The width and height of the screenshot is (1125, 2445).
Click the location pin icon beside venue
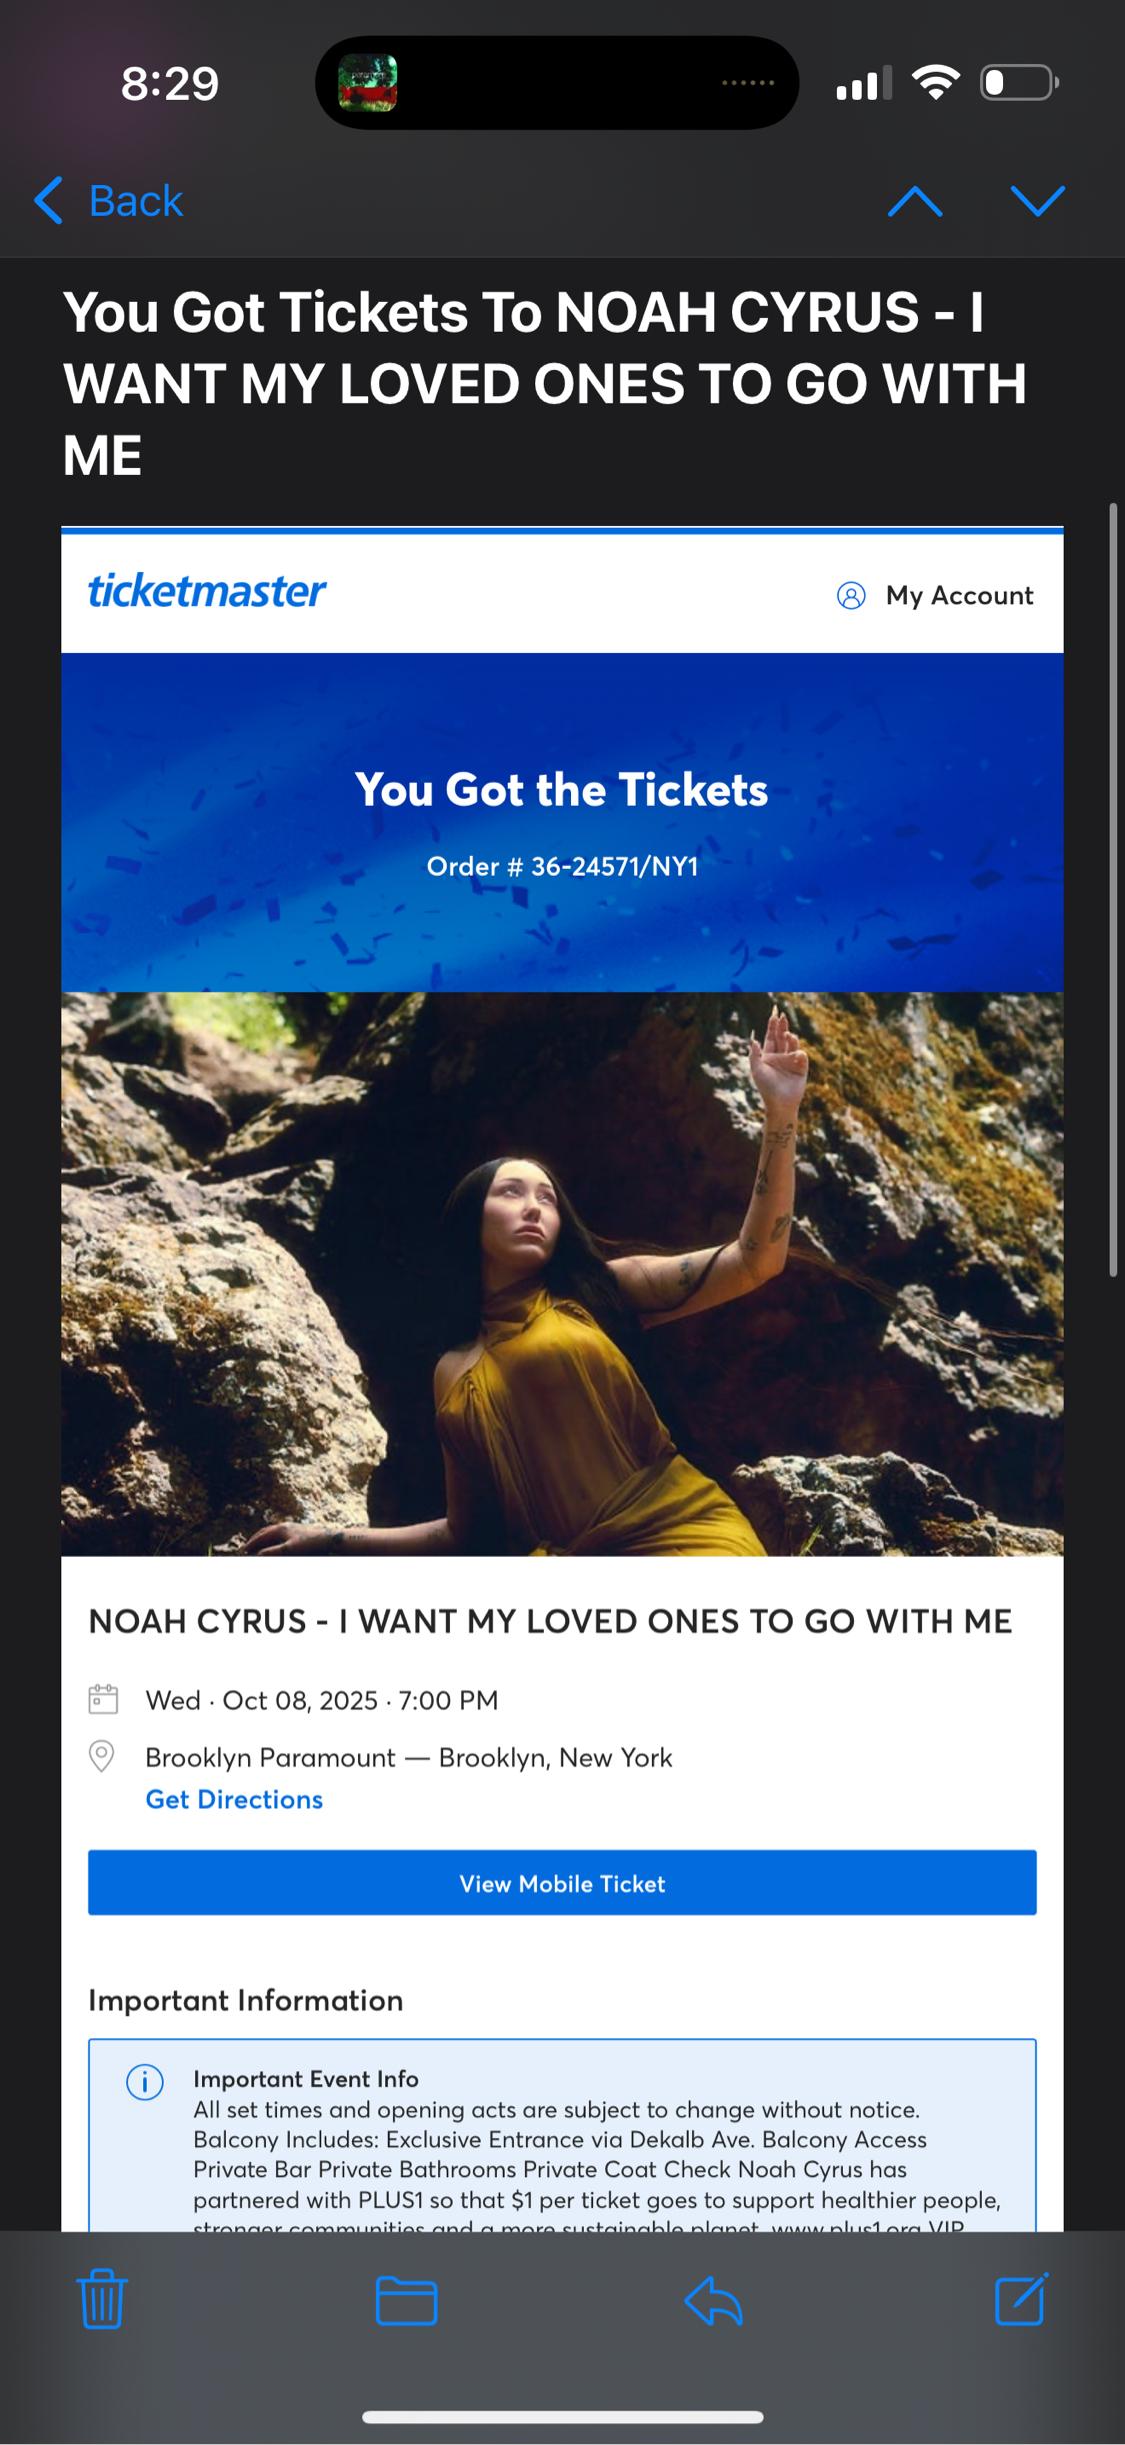click(x=102, y=1756)
